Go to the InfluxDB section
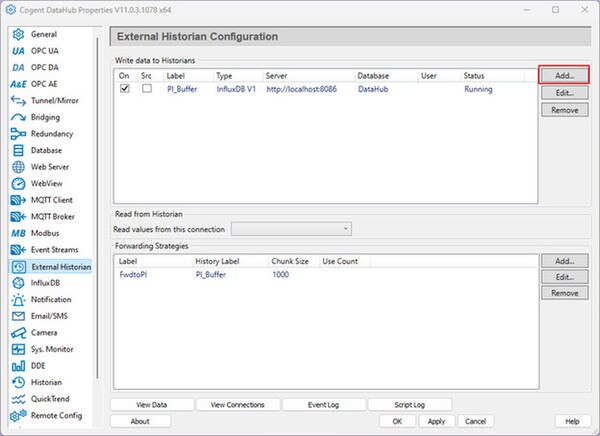The height and width of the screenshot is (436, 600). [45, 283]
